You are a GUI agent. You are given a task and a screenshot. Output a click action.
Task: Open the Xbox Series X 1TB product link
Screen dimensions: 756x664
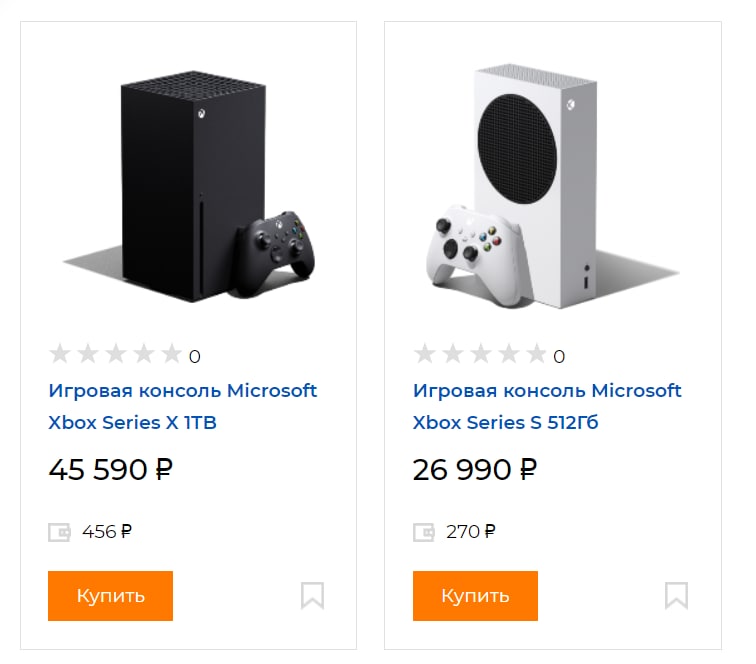[x=183, y=406]
